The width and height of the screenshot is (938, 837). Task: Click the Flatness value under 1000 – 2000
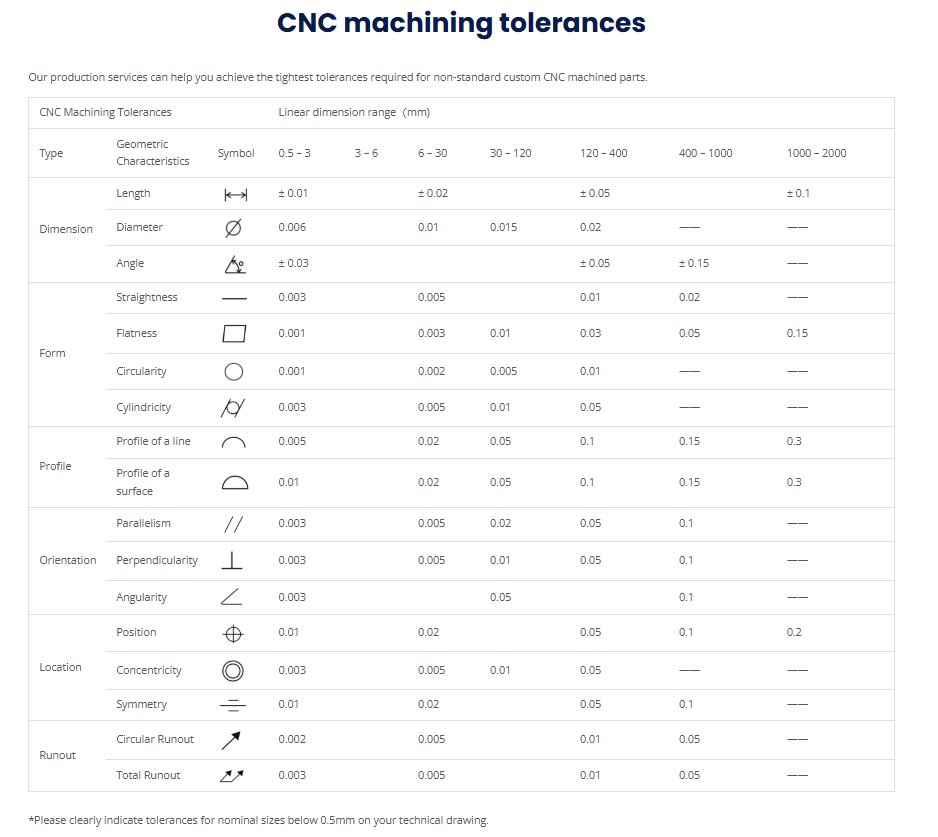(796, 334)
